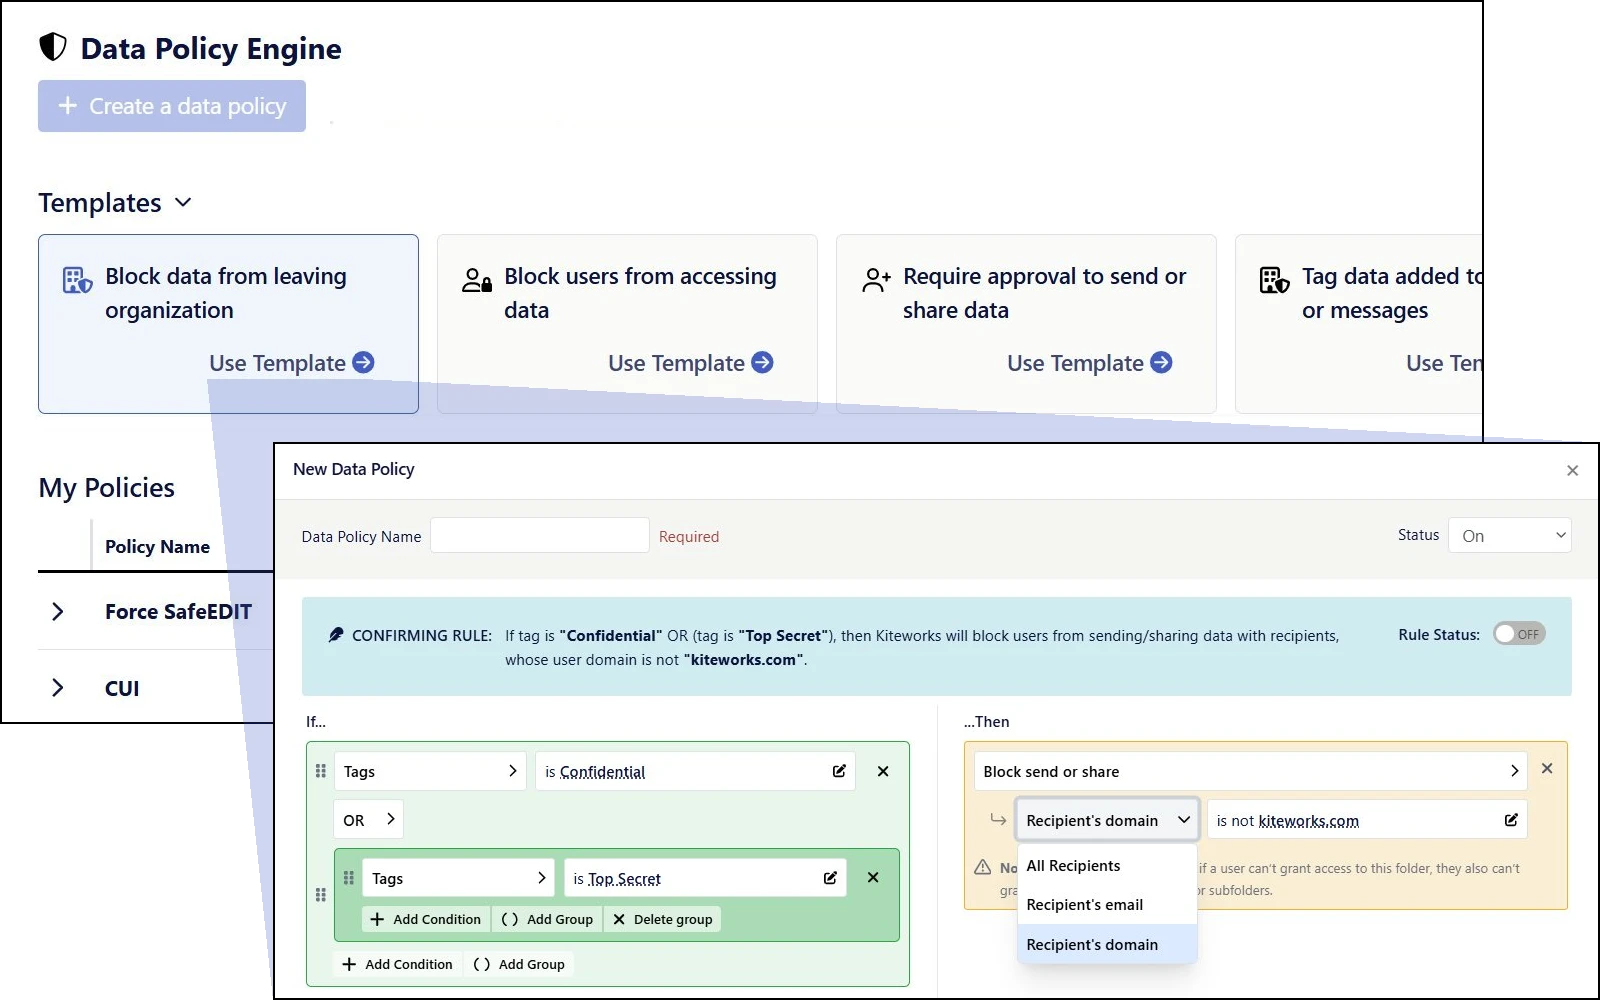Click the drag handle of Confidential condition
The image size is (1600, 1000).
(321, 771)
